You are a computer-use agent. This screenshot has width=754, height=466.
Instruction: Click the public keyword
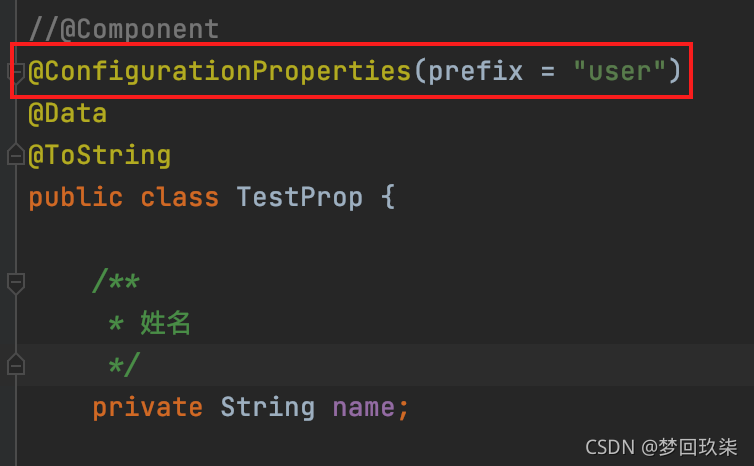[75, 197]
